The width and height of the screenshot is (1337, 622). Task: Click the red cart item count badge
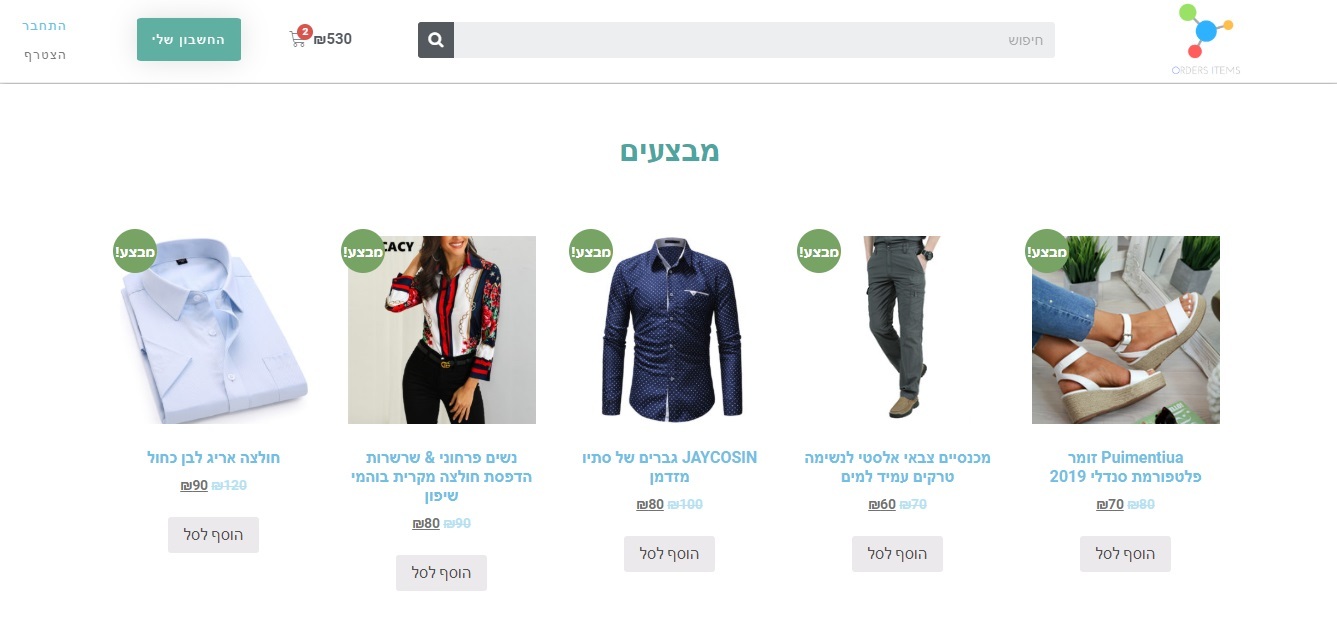click(x=305, y=31)
